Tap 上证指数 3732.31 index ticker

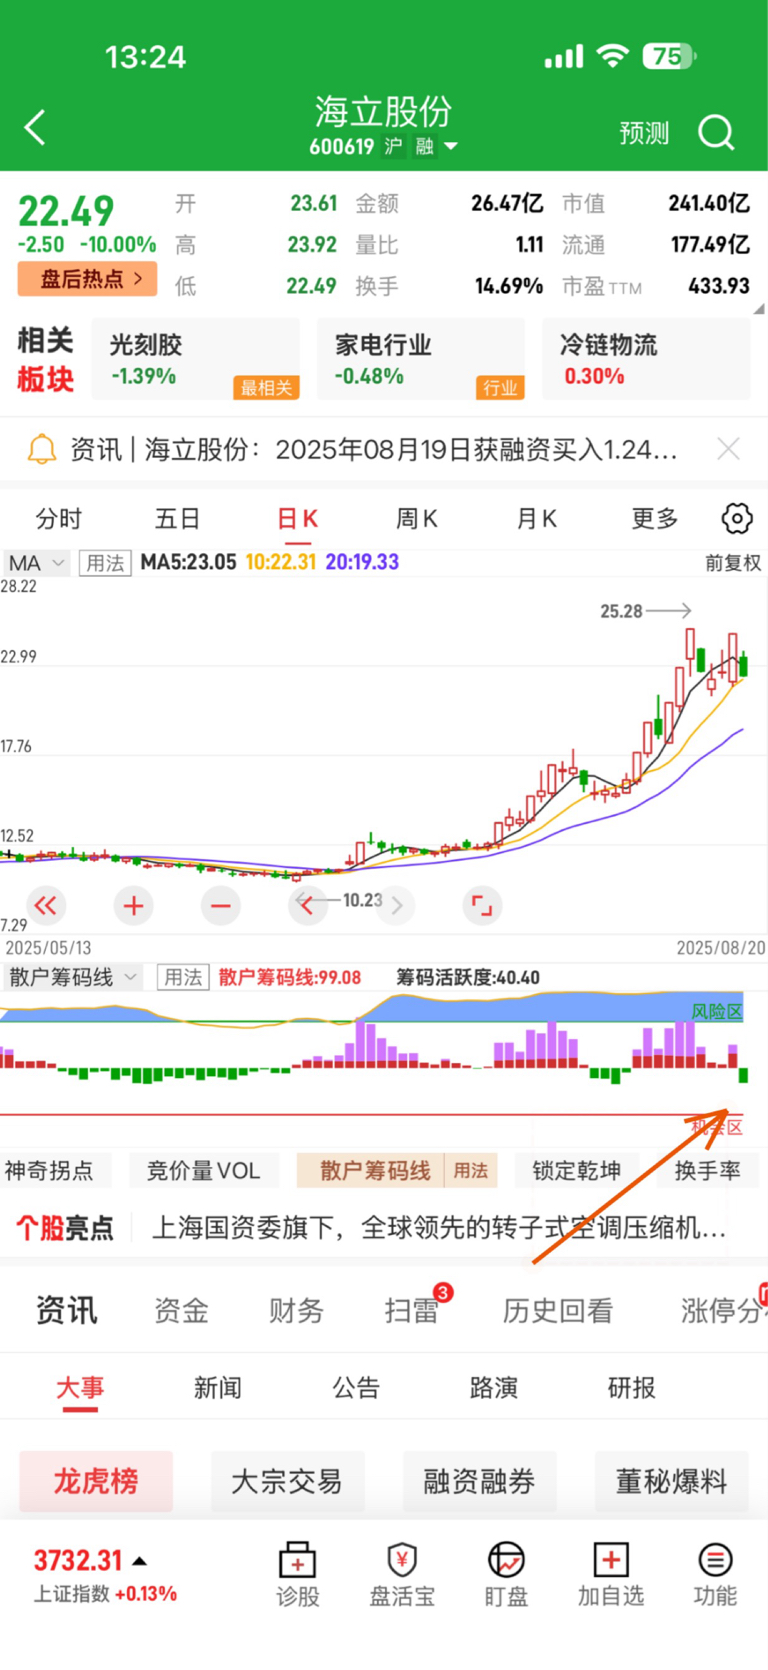click(x=105, y=1574)
